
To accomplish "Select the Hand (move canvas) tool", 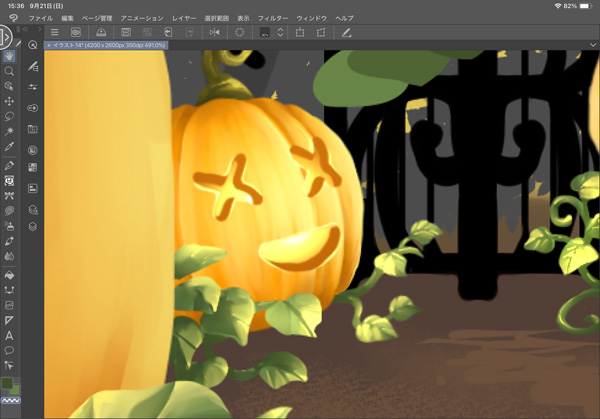I will (9, 57).
